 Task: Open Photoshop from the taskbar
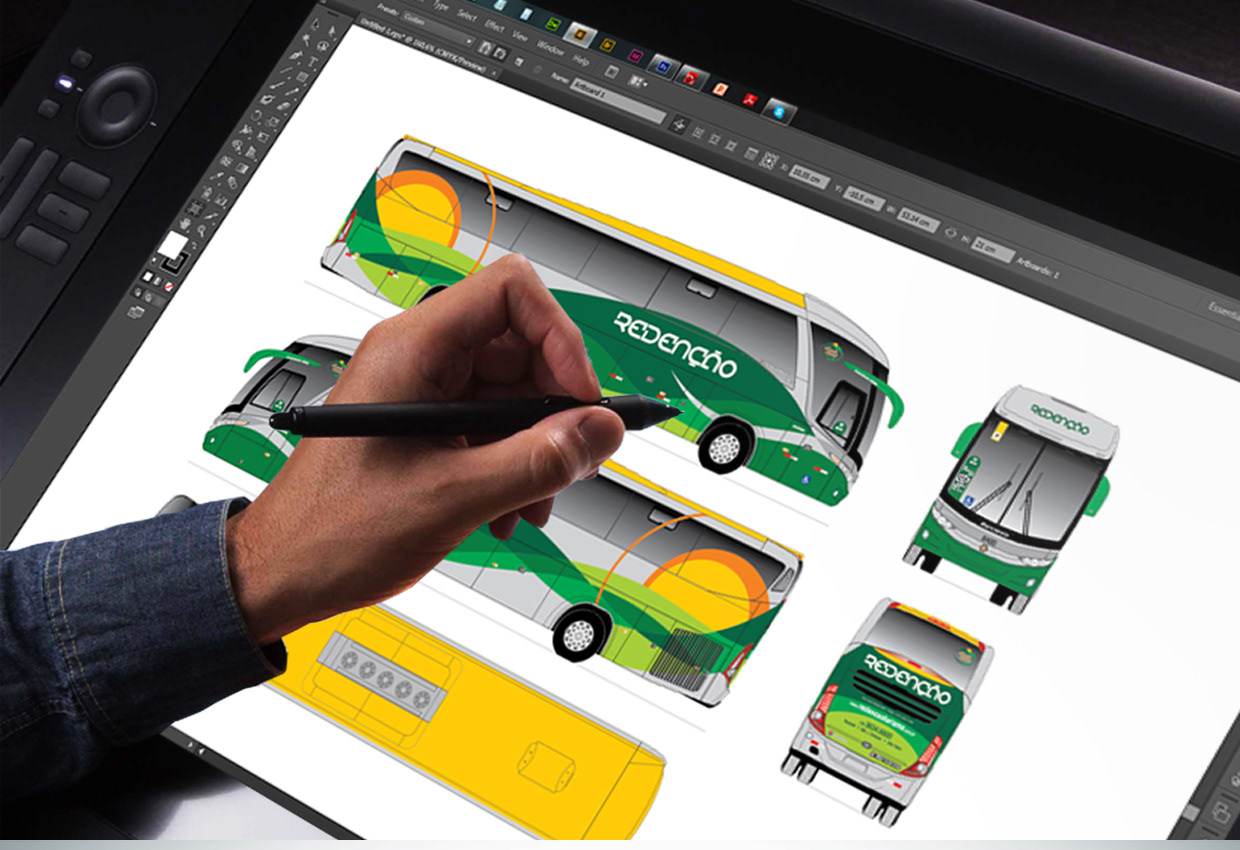point(664,66)
